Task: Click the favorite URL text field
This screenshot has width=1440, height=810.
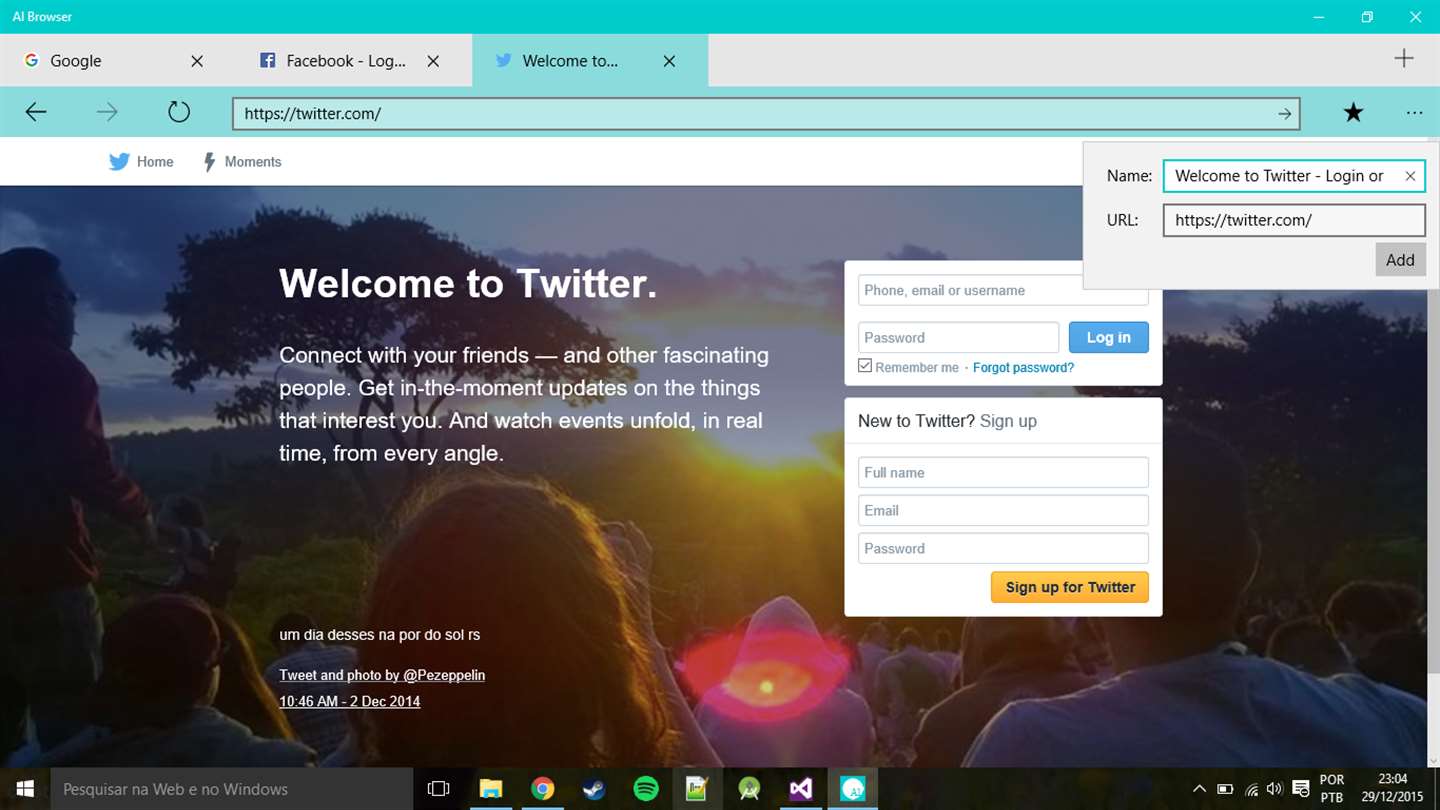Action: 1294,220
